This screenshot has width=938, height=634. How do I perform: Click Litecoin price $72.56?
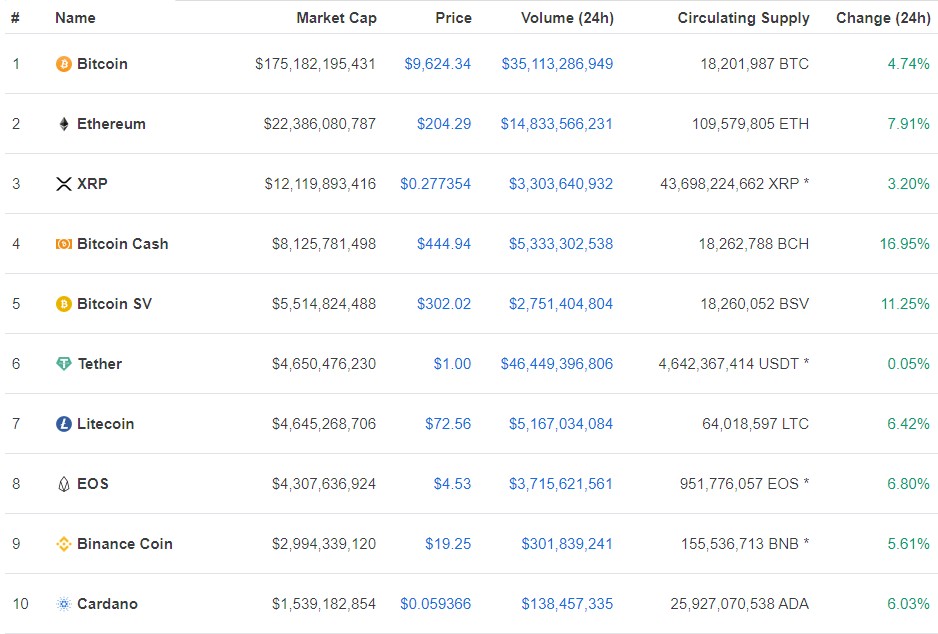(448, 424)
